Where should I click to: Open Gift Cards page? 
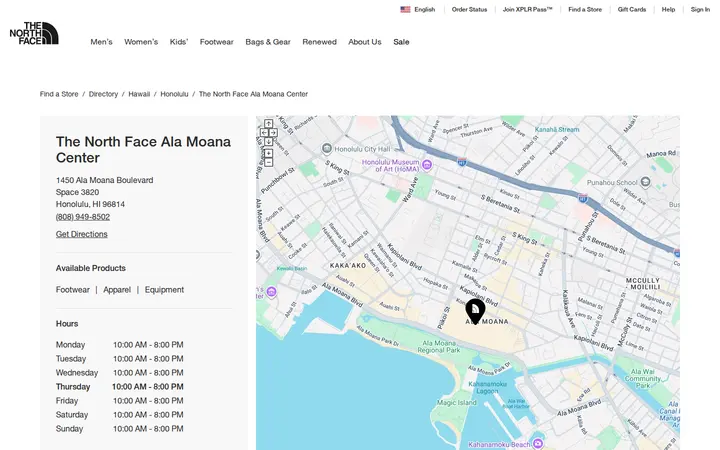tap(632, 9)
